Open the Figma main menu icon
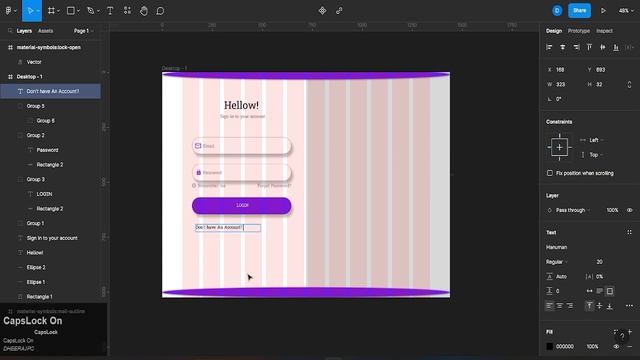Image resolution: width=640 pixels, height=360 pixels. (8, 11)
